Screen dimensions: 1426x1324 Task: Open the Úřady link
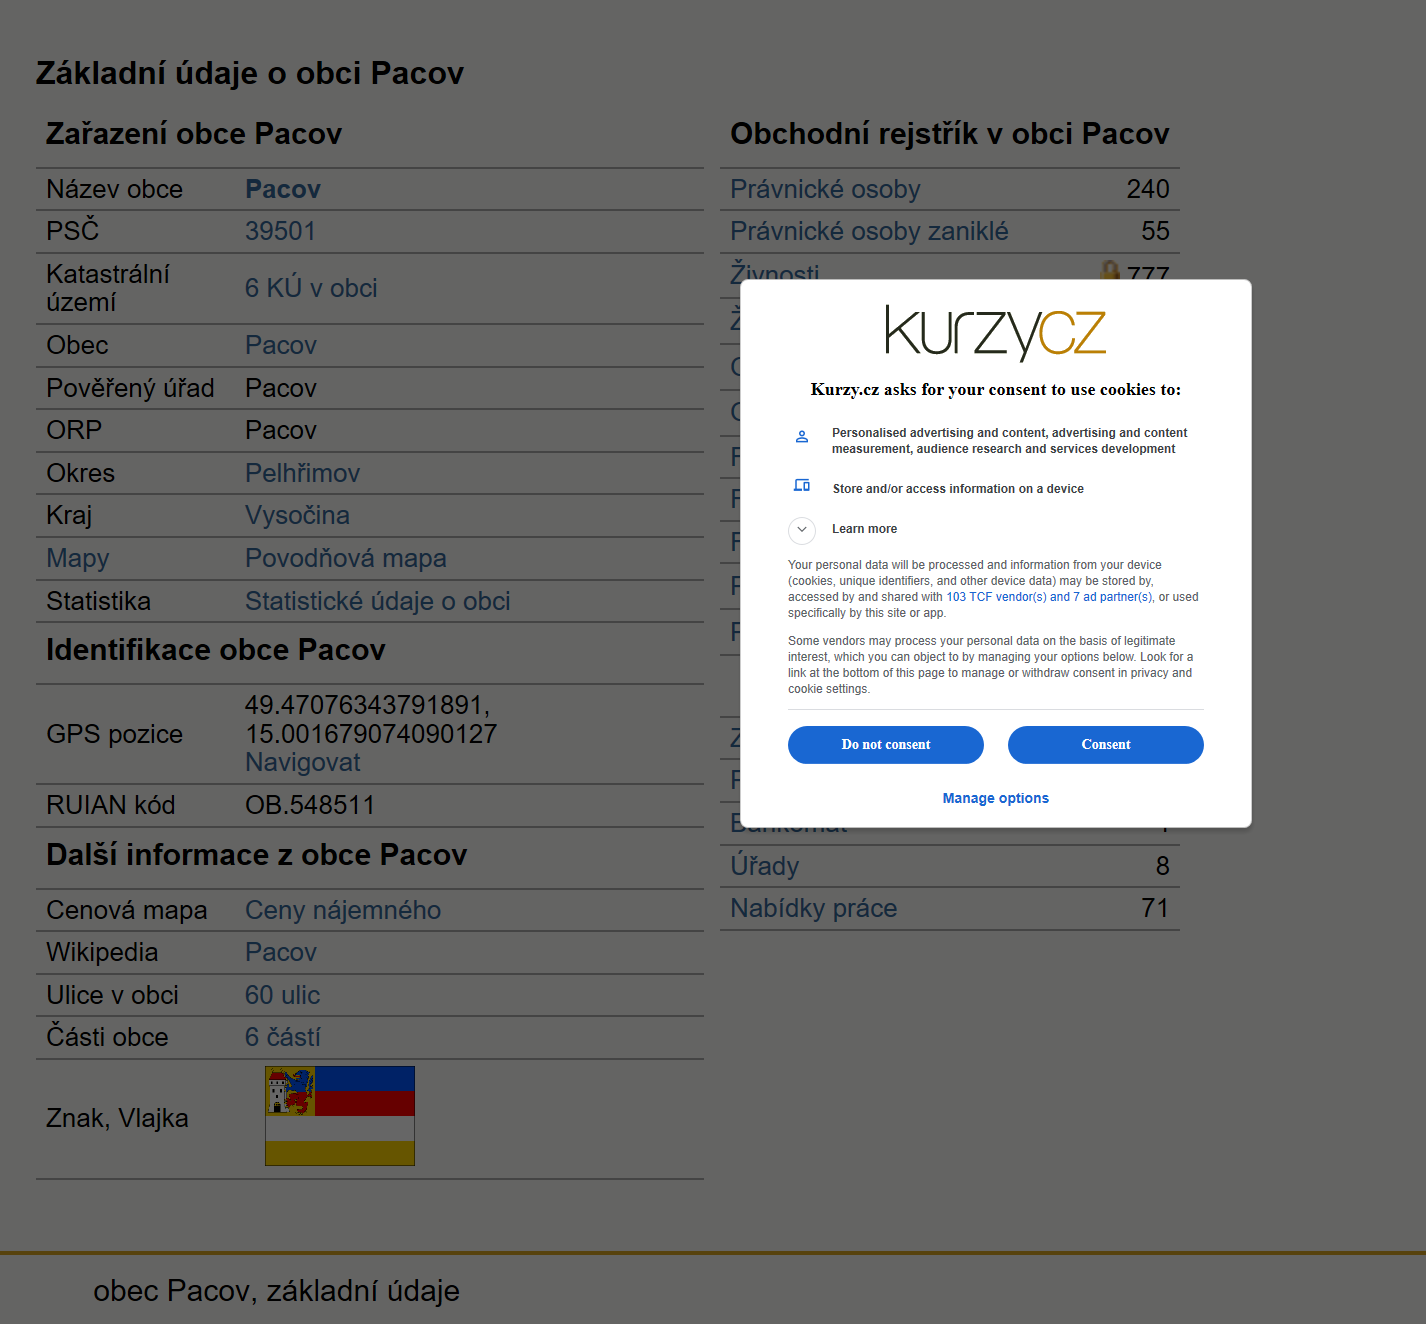coord(764,866)
